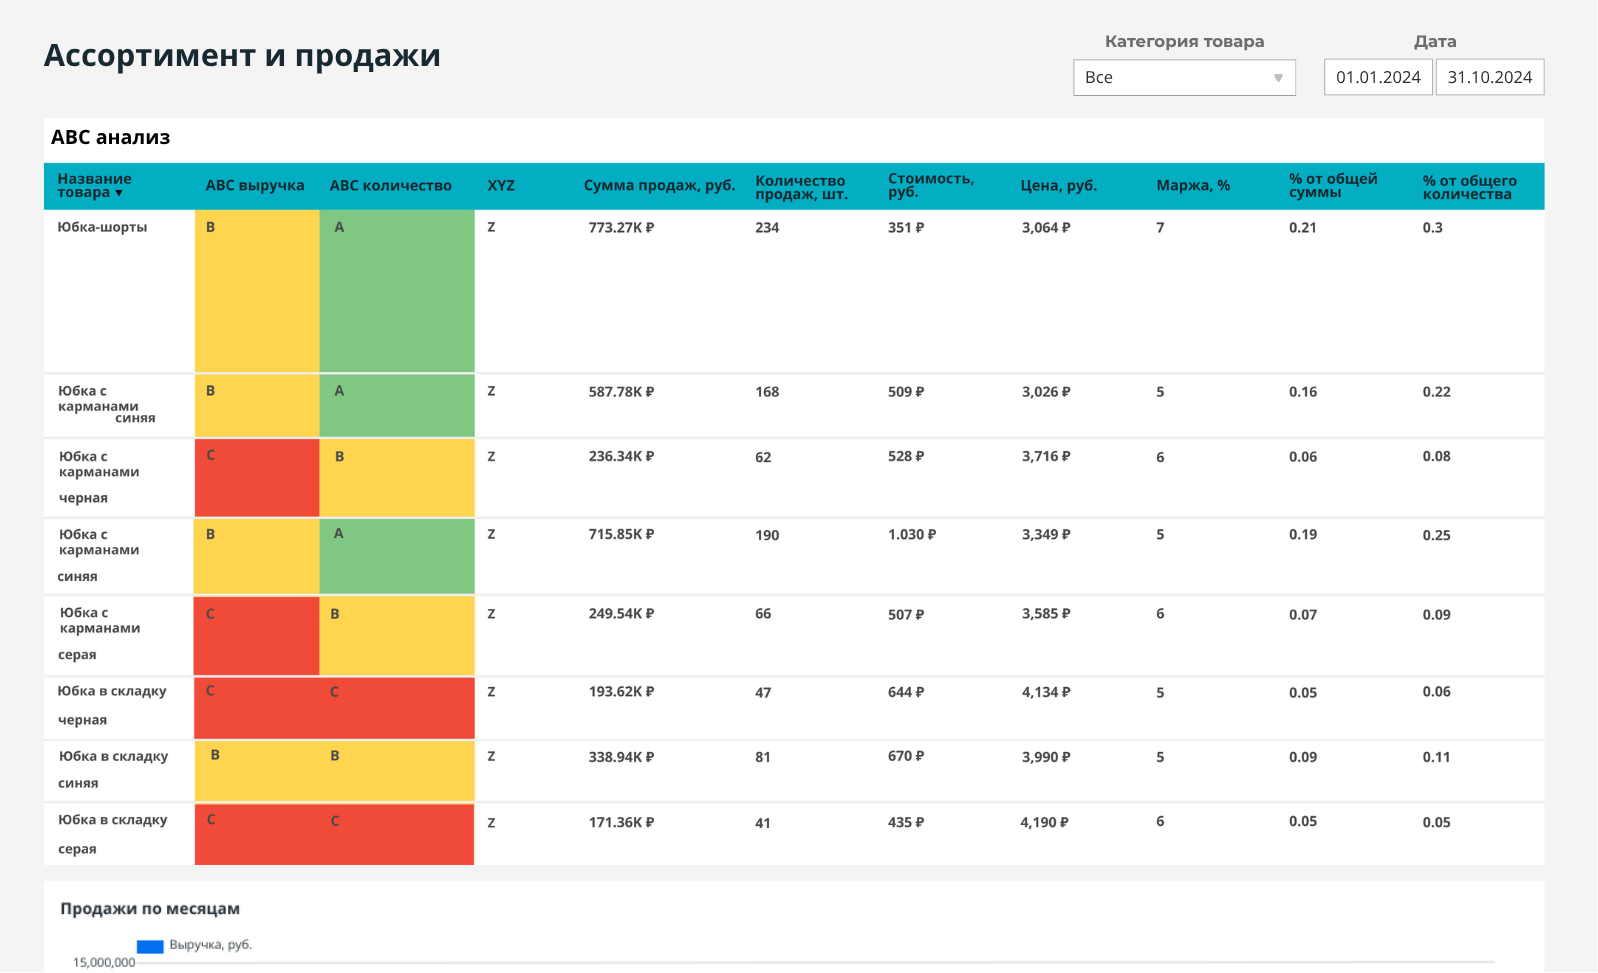
Task: Click sales sum 338.94K ₽
Action: 621,758
